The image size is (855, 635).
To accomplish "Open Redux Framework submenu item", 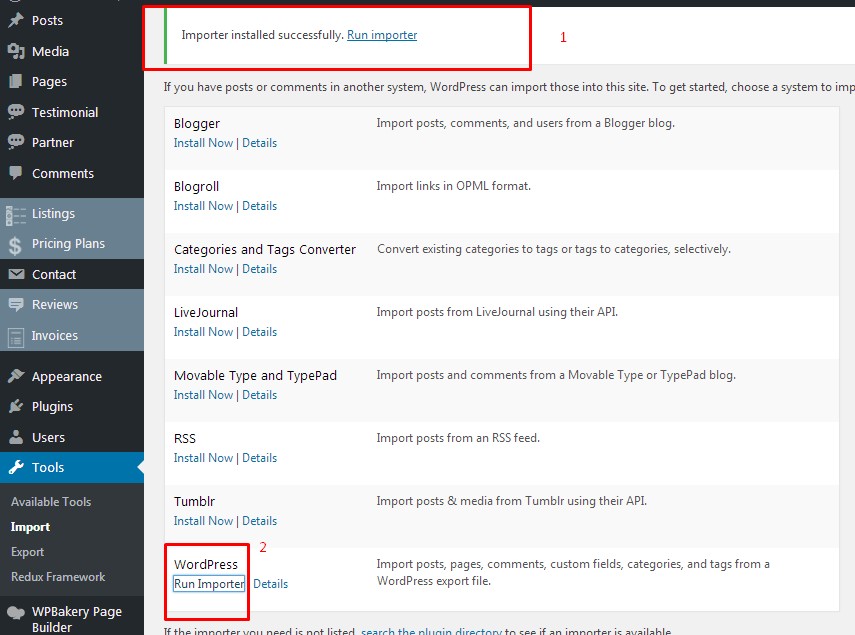I will tap(58, 577).
